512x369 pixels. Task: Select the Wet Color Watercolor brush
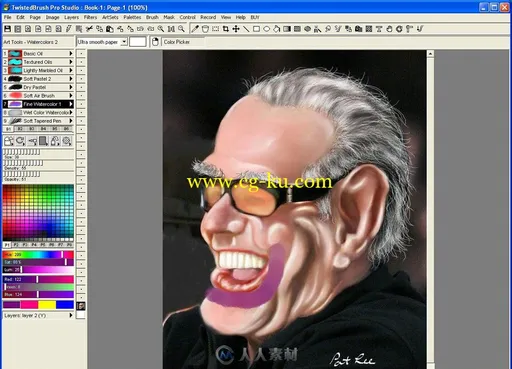[x=38, y=112]
